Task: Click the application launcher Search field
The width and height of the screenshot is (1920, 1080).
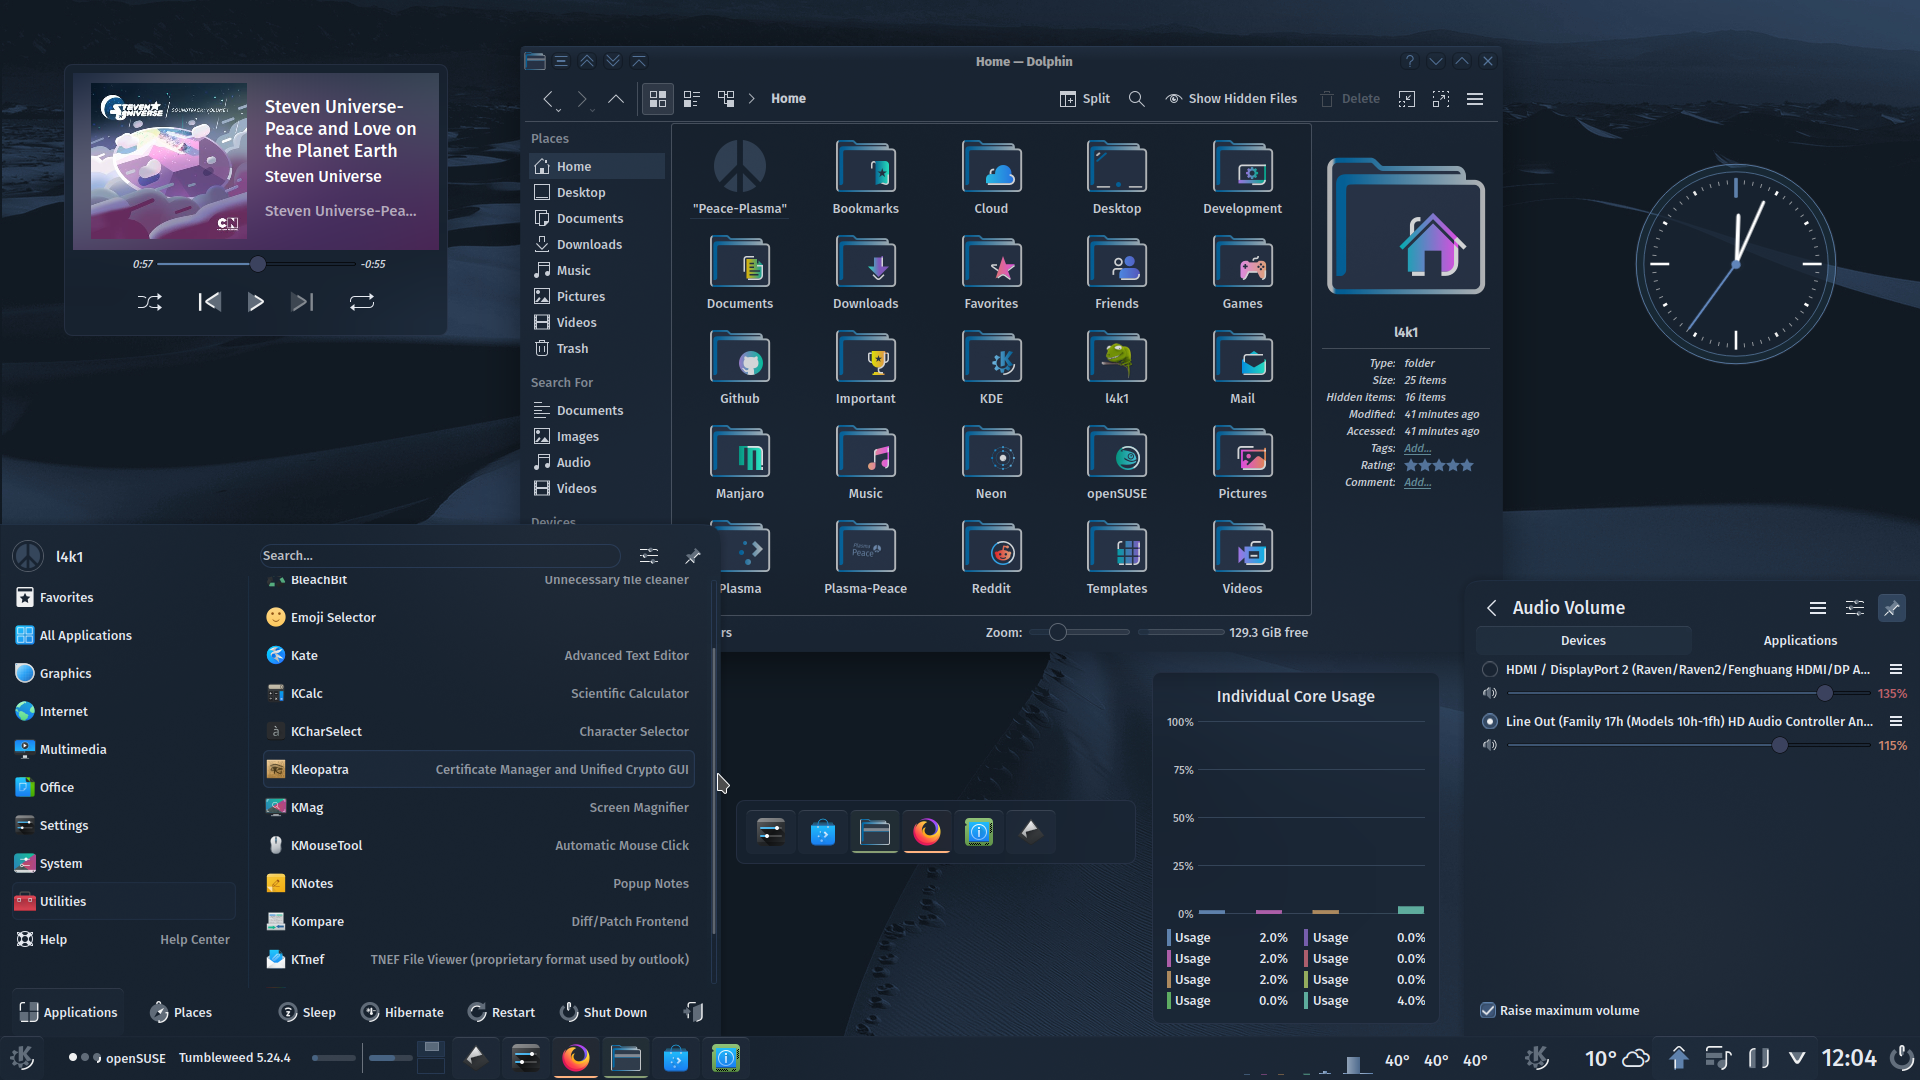Action: [x=440, y=555]
